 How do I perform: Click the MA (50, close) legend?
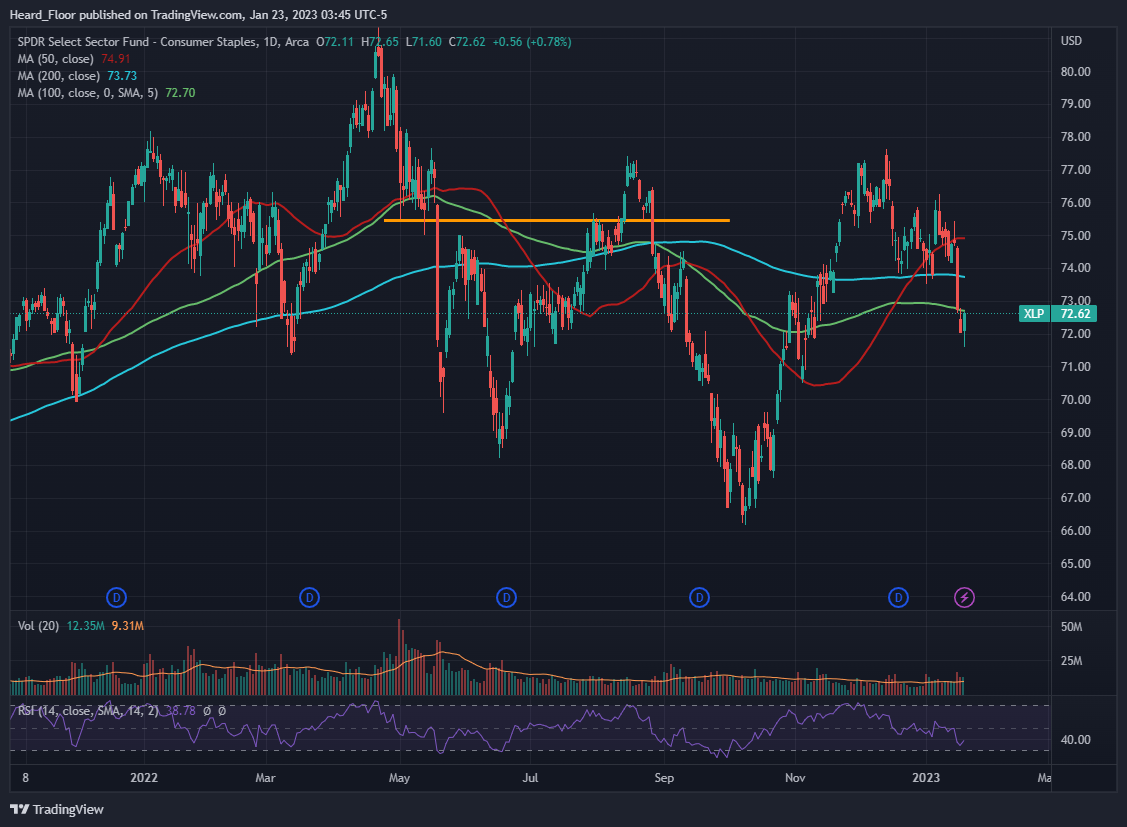pos(55,59)
